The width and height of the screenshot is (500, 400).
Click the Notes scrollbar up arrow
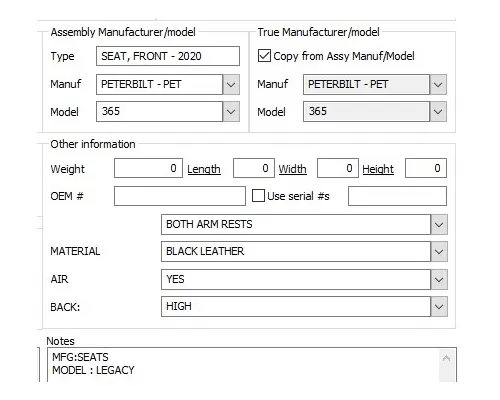[x=447, y=358]
